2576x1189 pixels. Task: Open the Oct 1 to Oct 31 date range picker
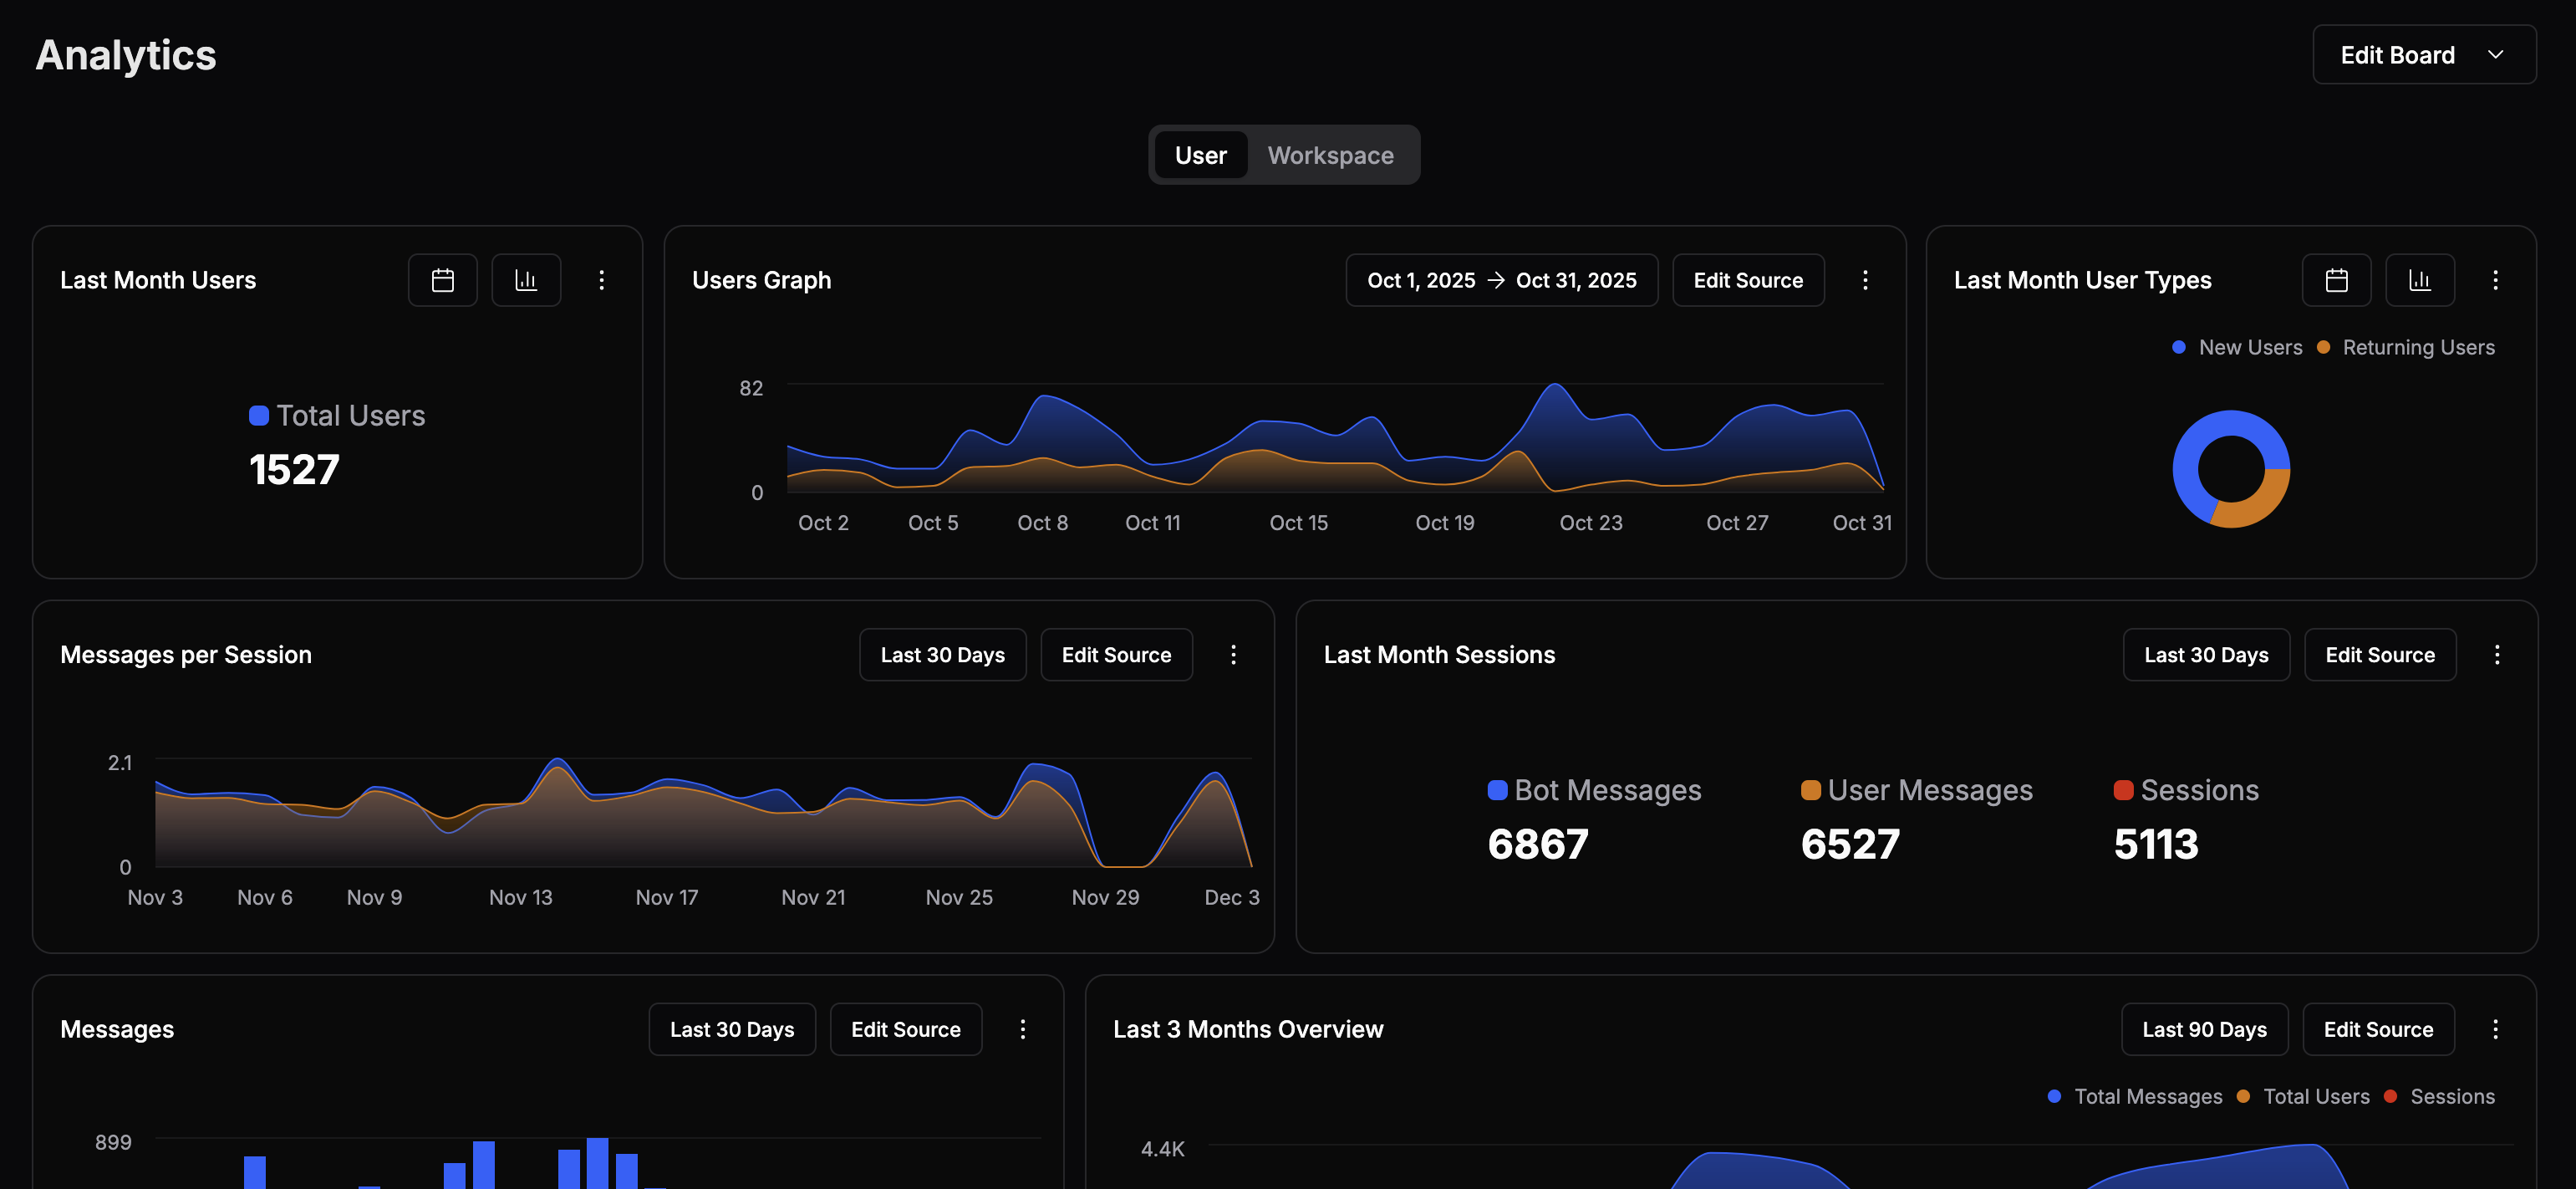pyautogui.click(x=1501, y=280)
